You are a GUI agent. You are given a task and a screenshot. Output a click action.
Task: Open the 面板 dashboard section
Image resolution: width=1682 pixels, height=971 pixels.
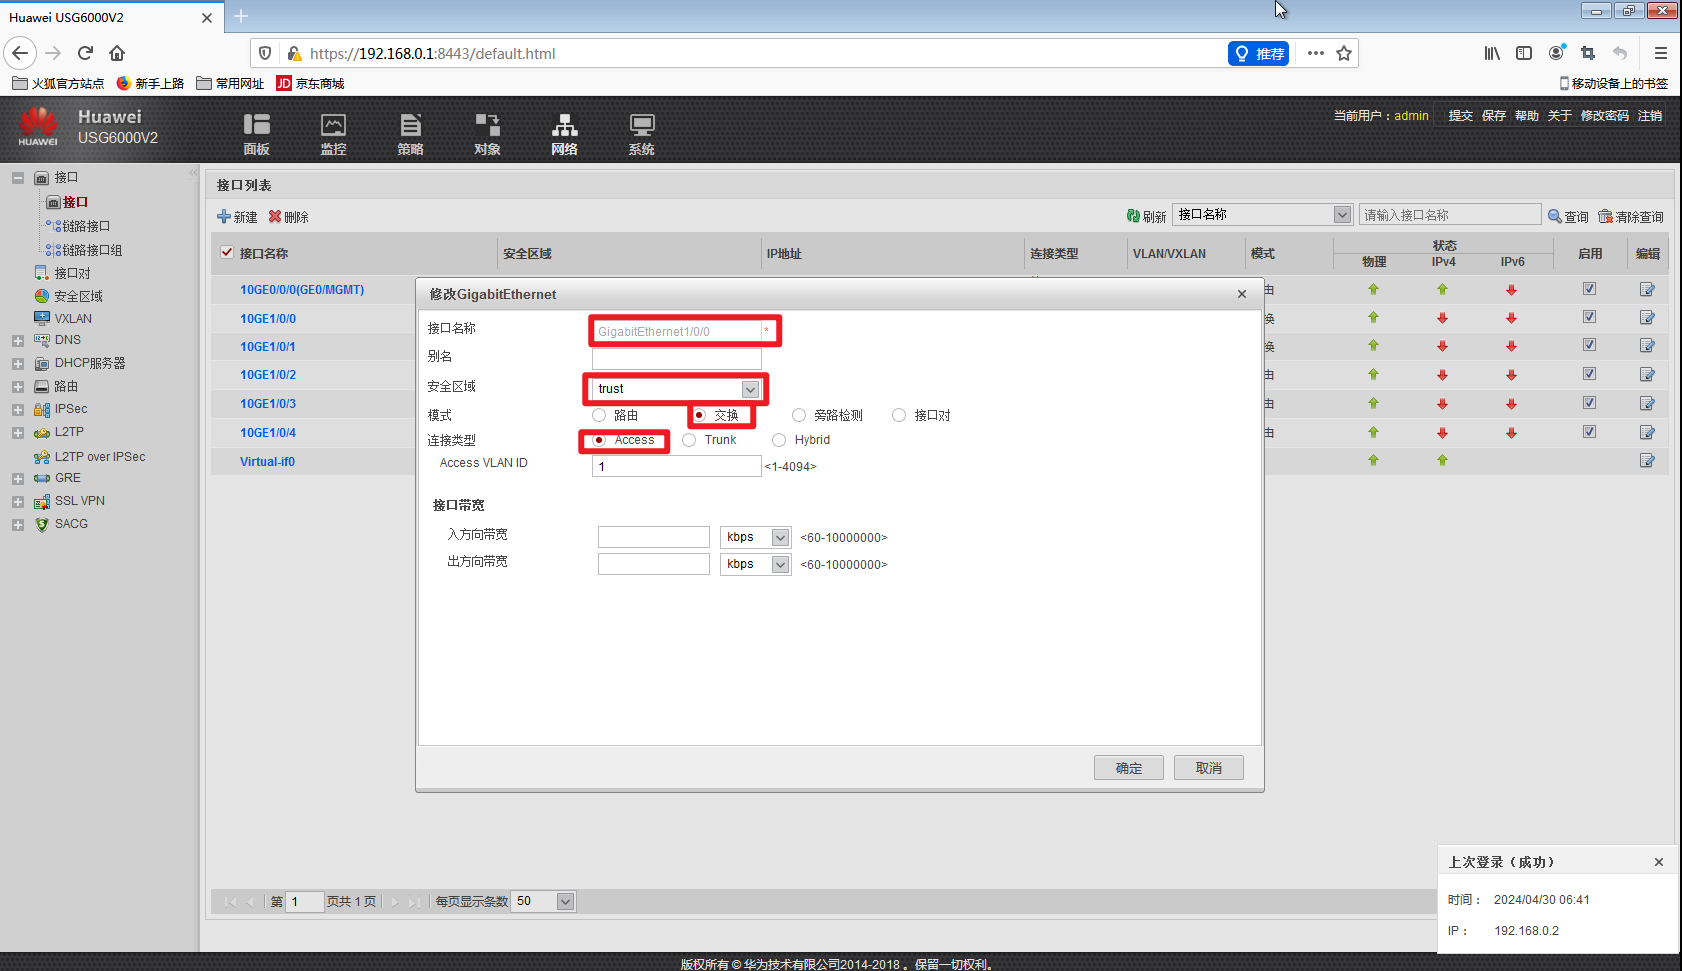[x=256, y=132]
